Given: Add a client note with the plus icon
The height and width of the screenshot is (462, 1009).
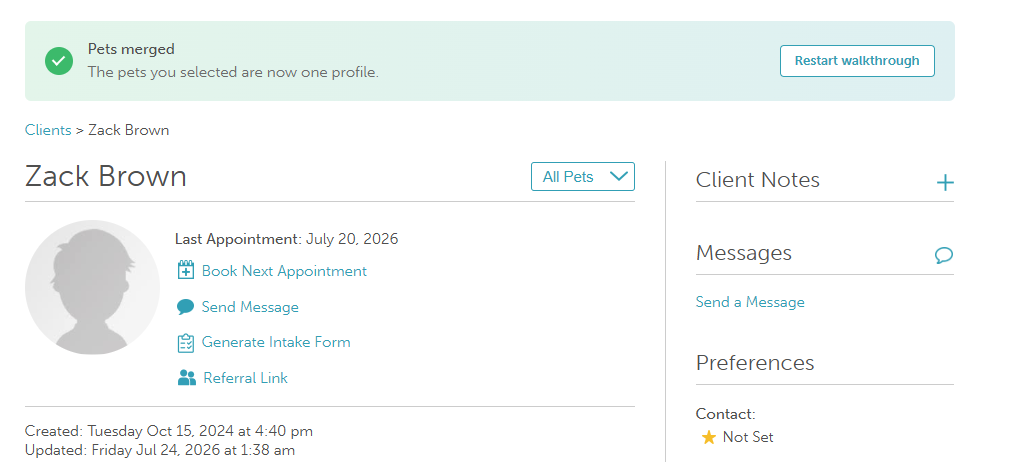Looking at the screenshot, I should point(945,183).
